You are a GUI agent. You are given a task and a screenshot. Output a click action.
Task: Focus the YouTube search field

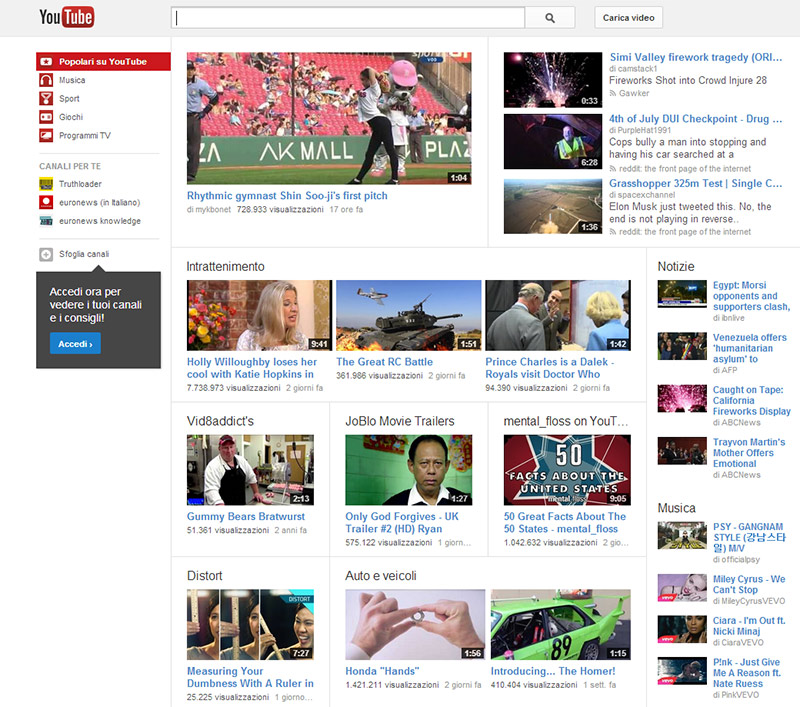point(348,18)
